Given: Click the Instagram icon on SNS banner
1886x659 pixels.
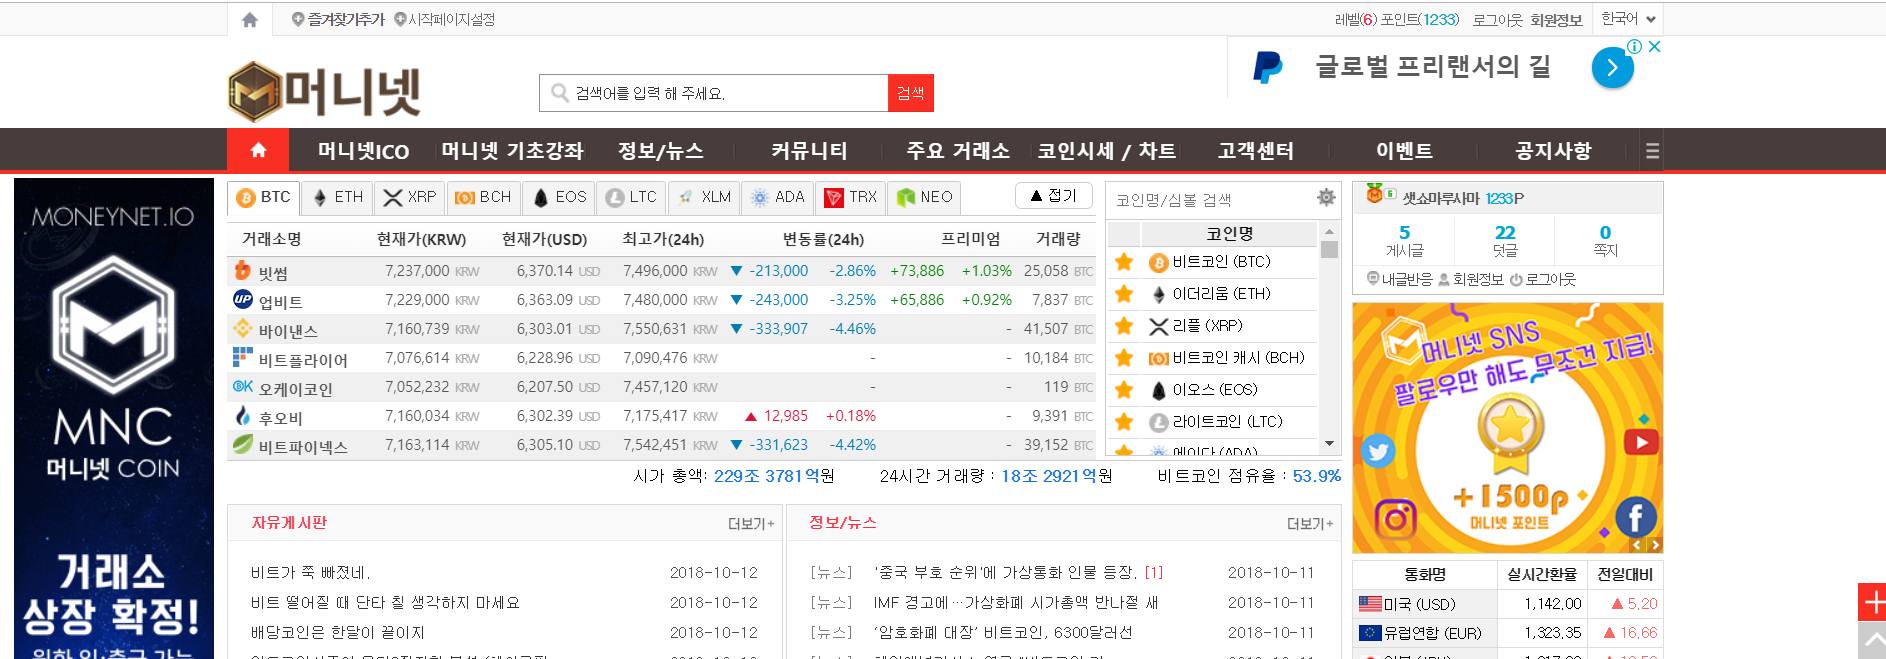Looking at the screenshot, I should [1395, 518].
